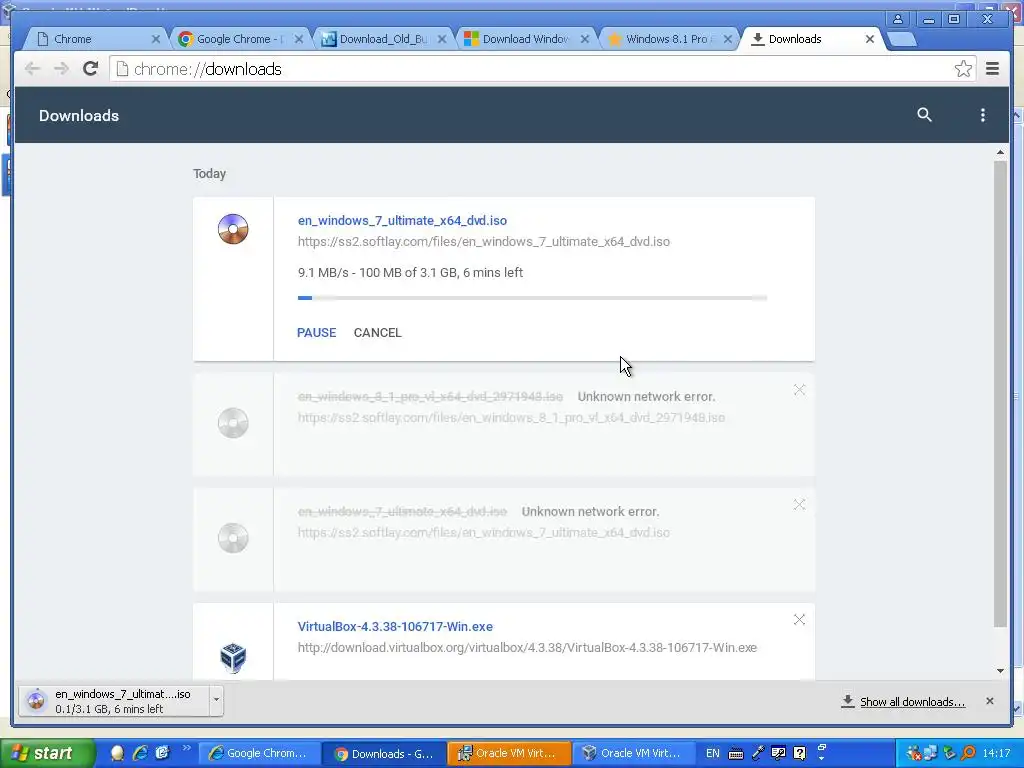Screen dimensions: 1024x768
Task: Click the orange search tray icon
Action: click(969, 753)
